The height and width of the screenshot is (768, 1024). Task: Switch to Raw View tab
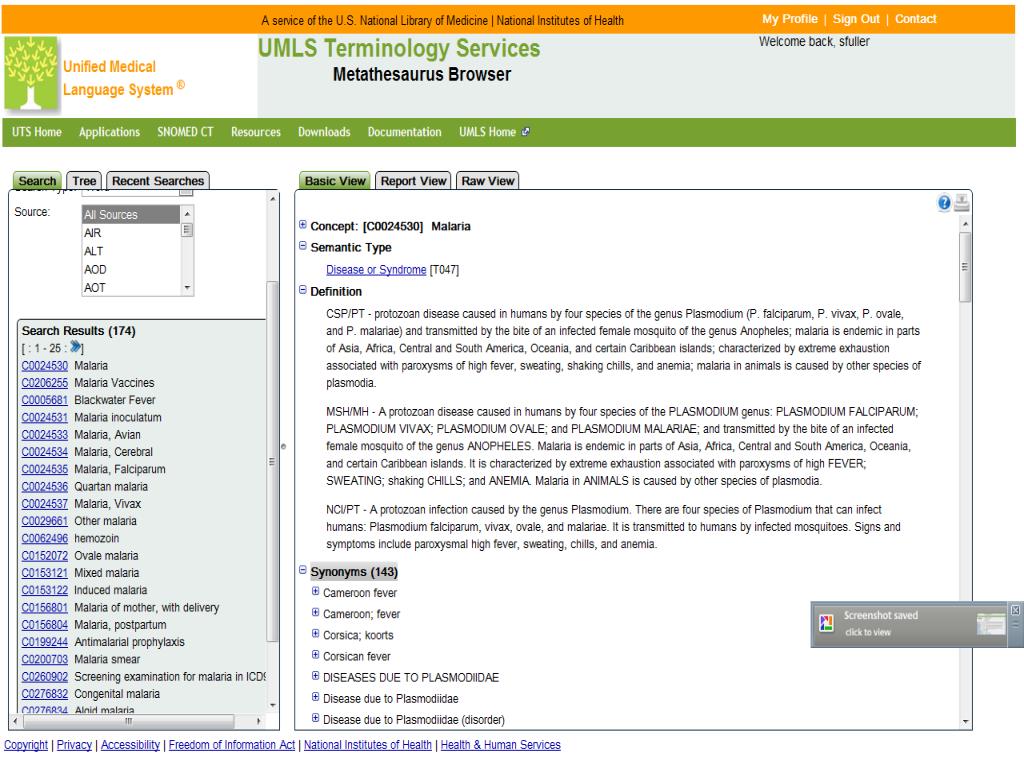click(488, 181)
